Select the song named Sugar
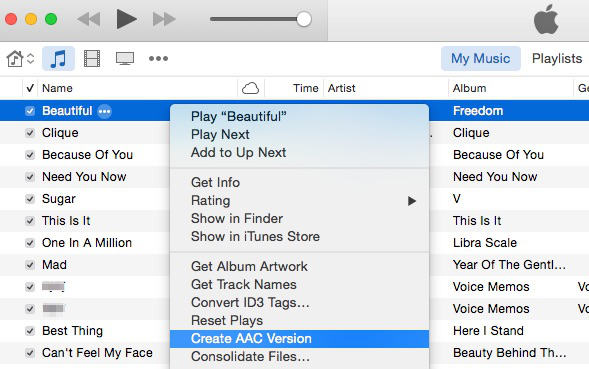589x369 pixels. (x=59, y=199)
